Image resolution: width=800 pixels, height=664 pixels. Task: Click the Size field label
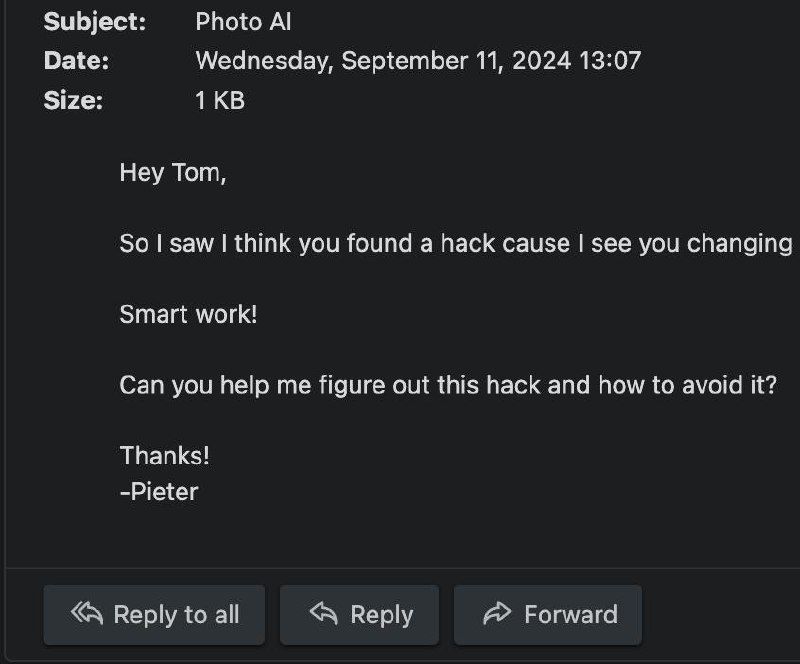(x=73, y=100)
